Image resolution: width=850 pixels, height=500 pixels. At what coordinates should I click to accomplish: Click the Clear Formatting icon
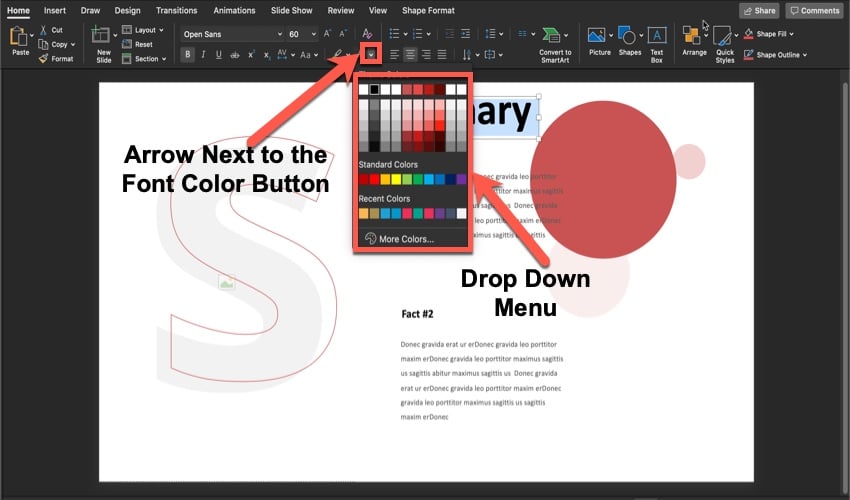coord(368,34)
